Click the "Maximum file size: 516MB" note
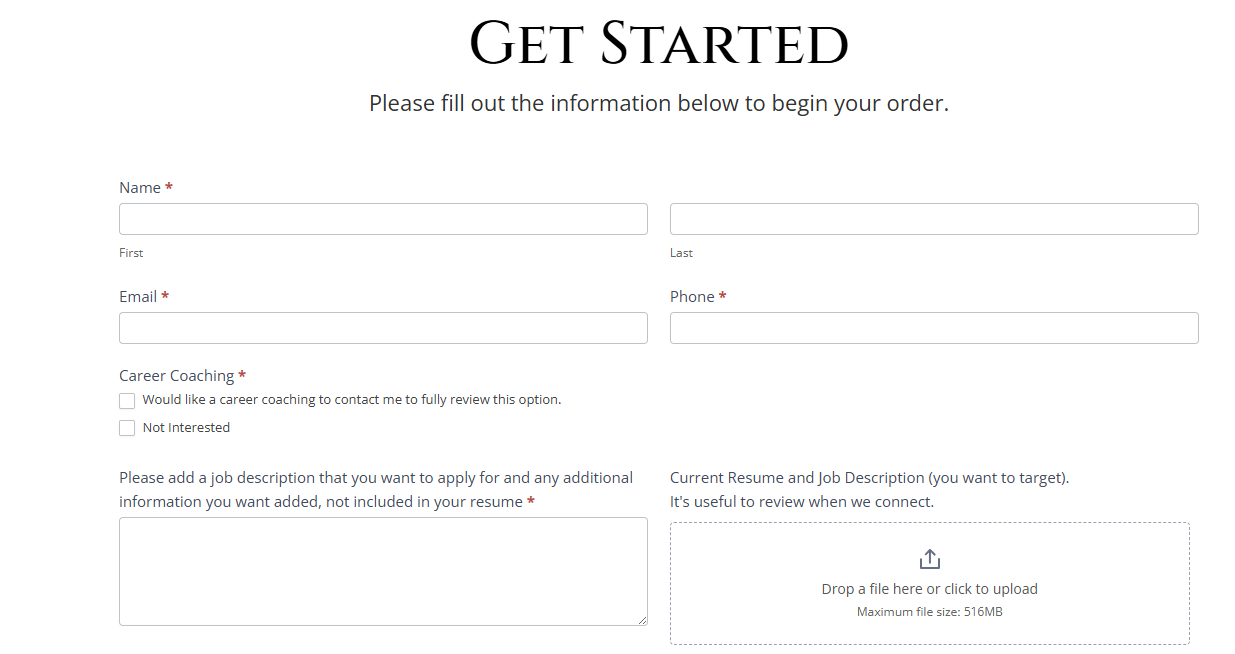This screenshot has height=654, width=1235. click(929, 612)
